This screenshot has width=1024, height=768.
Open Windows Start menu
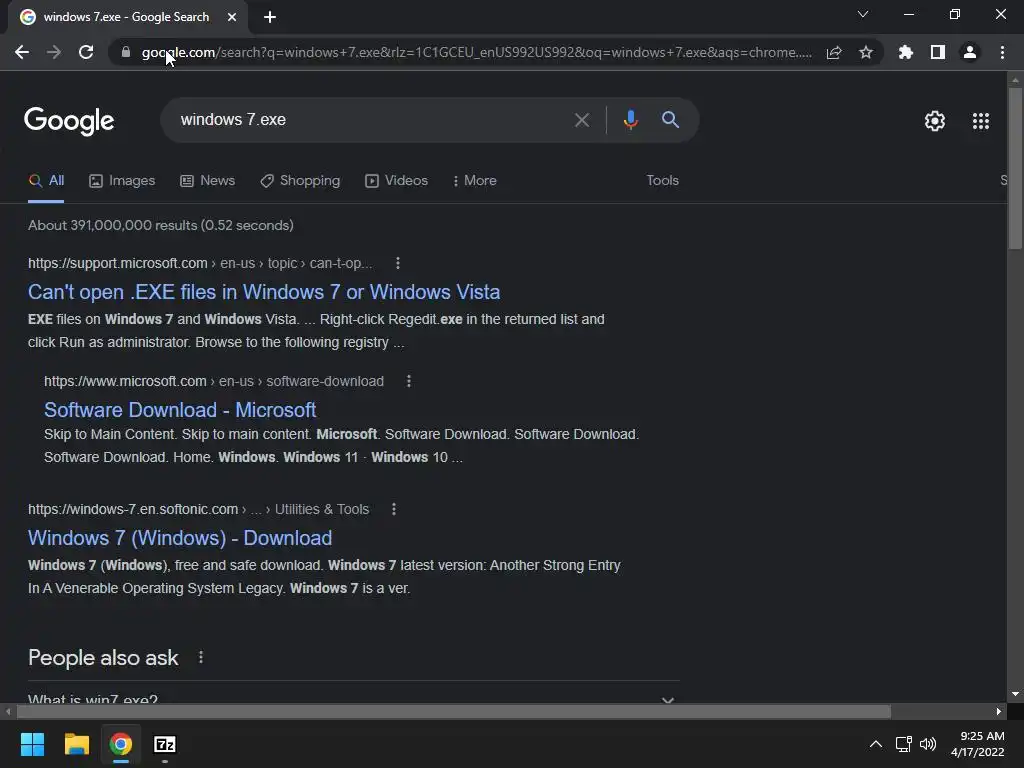pos(32,744)
